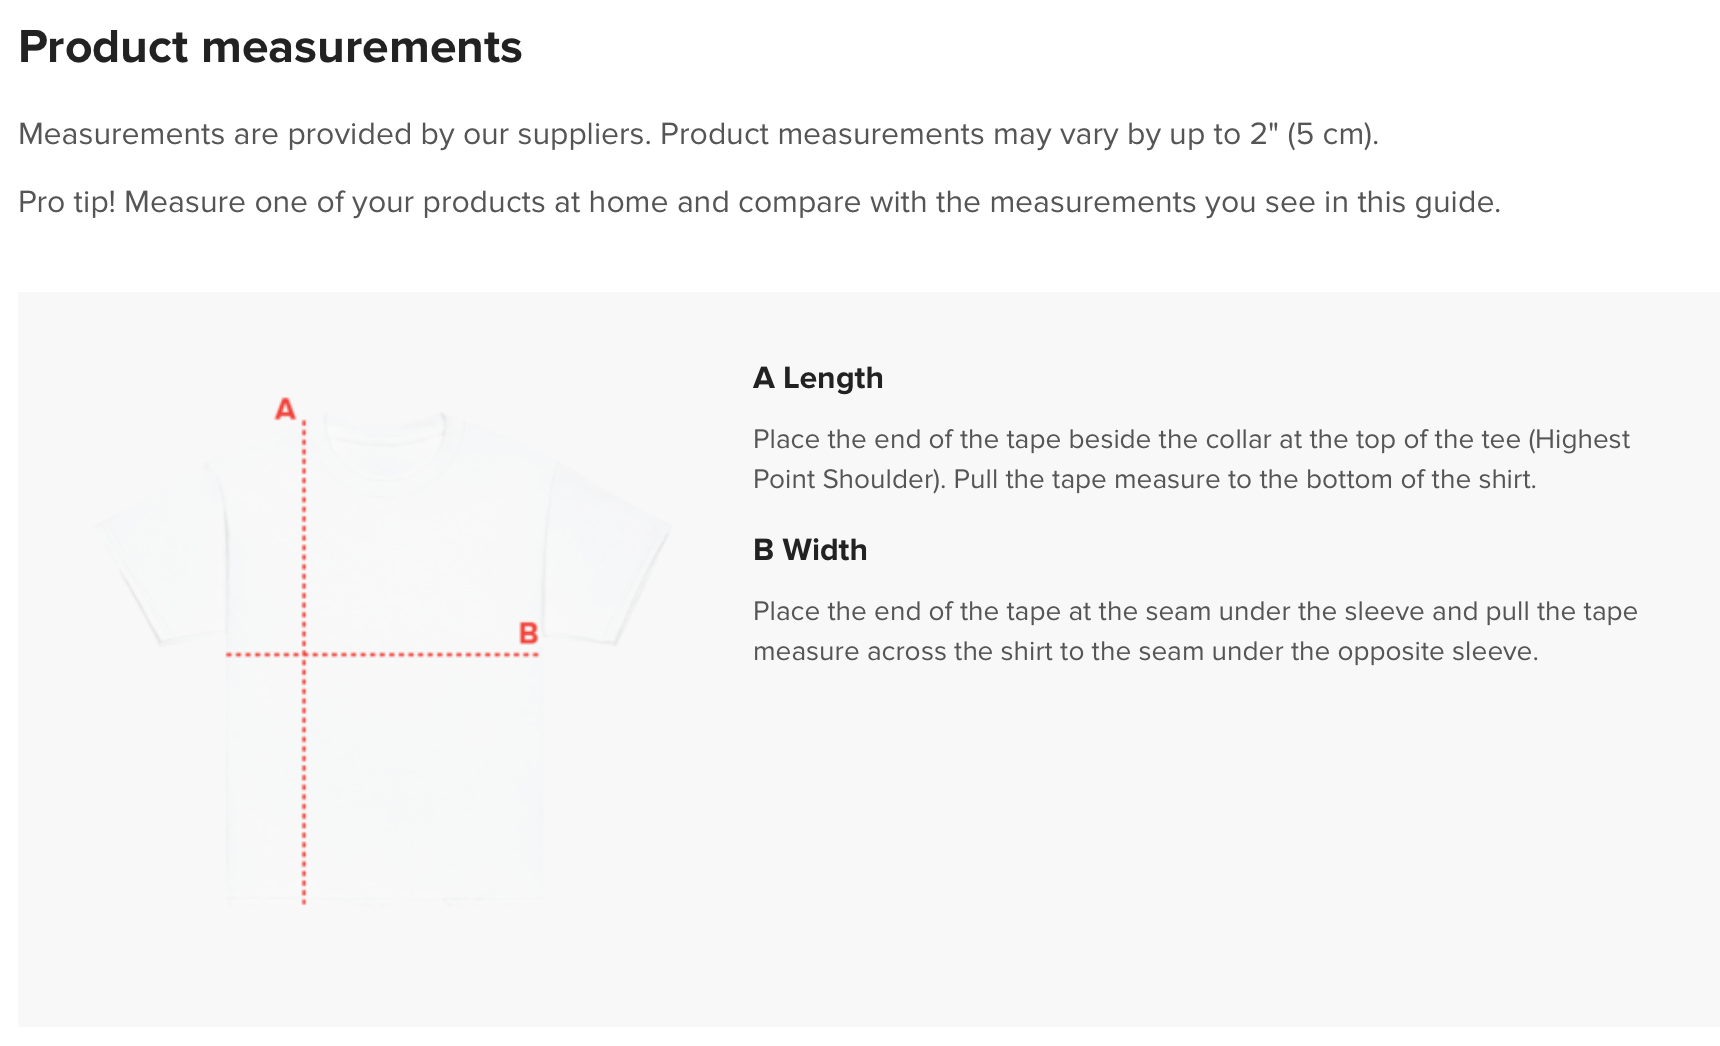Viewport: 1720px width, 1046px height.
Task: Click the sentence about seam under the sleeve
Action: (1195, 631)
